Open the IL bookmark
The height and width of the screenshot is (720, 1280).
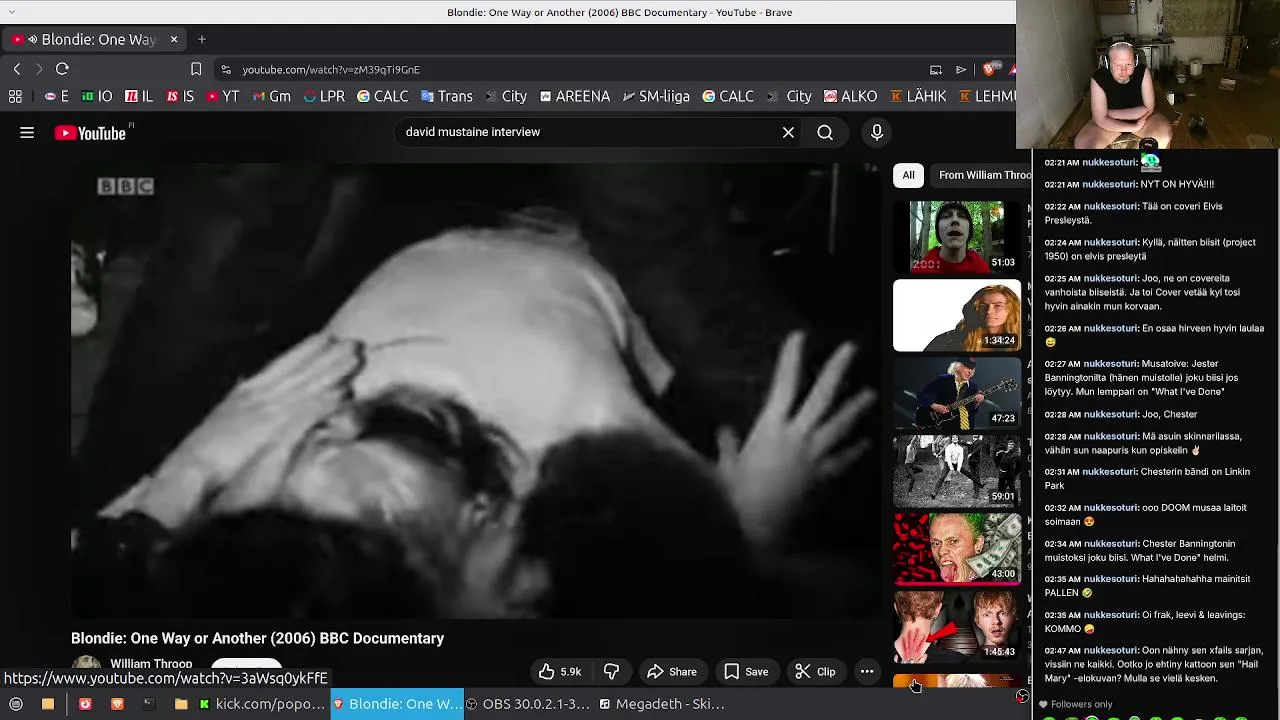click(x=139, y=96)
